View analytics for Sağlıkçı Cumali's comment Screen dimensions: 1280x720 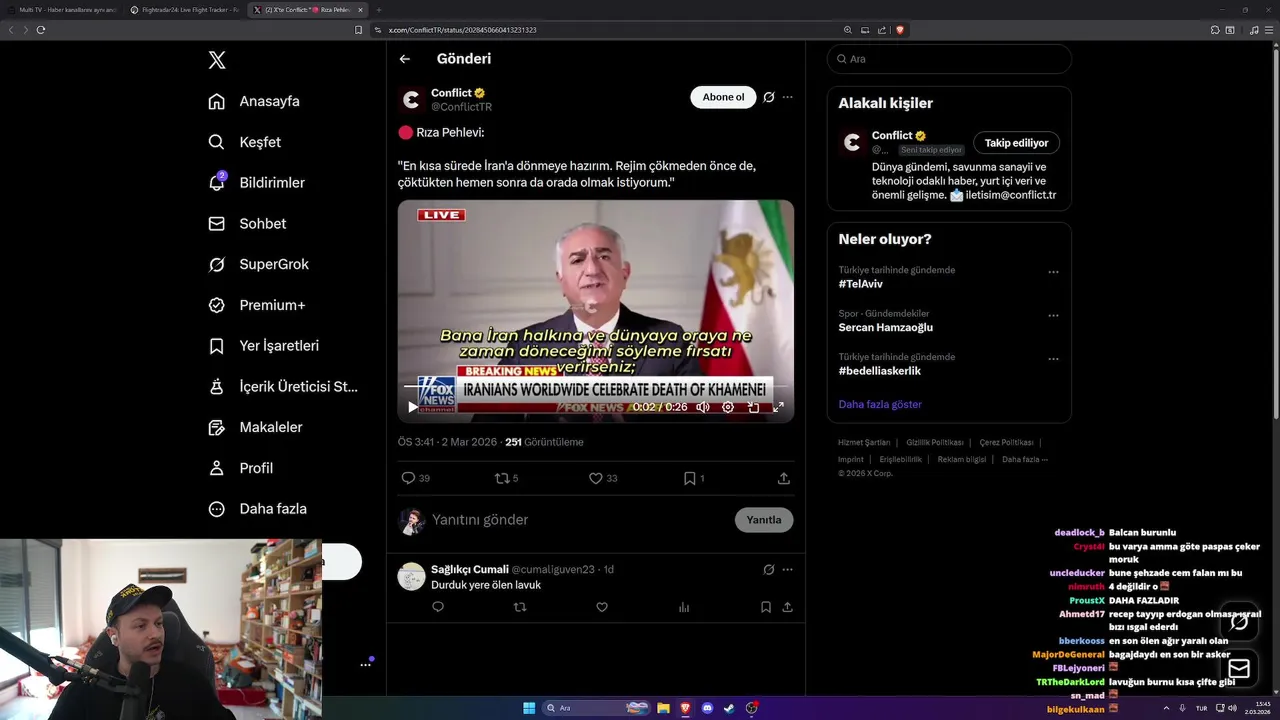tap(684, 607)
